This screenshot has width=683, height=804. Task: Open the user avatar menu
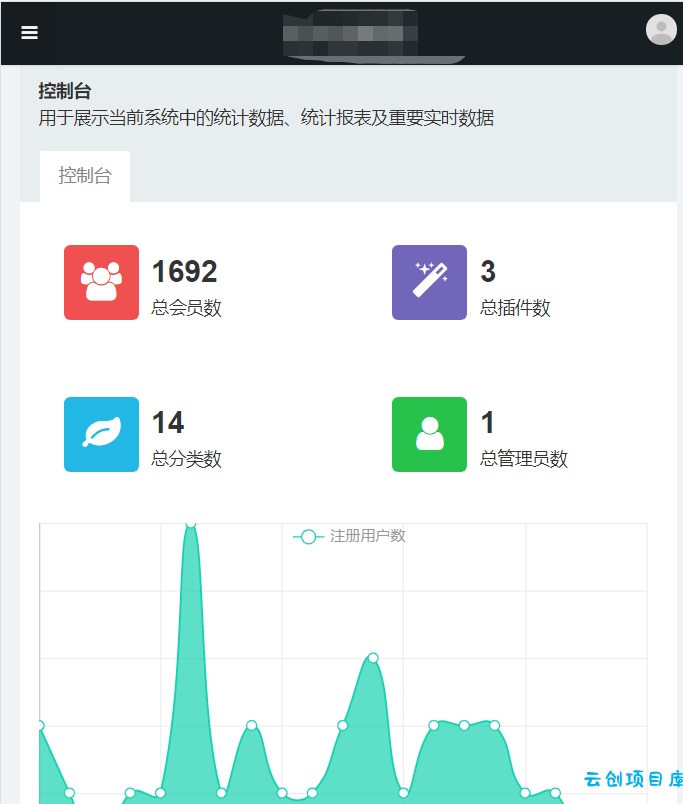click(661, 30)
